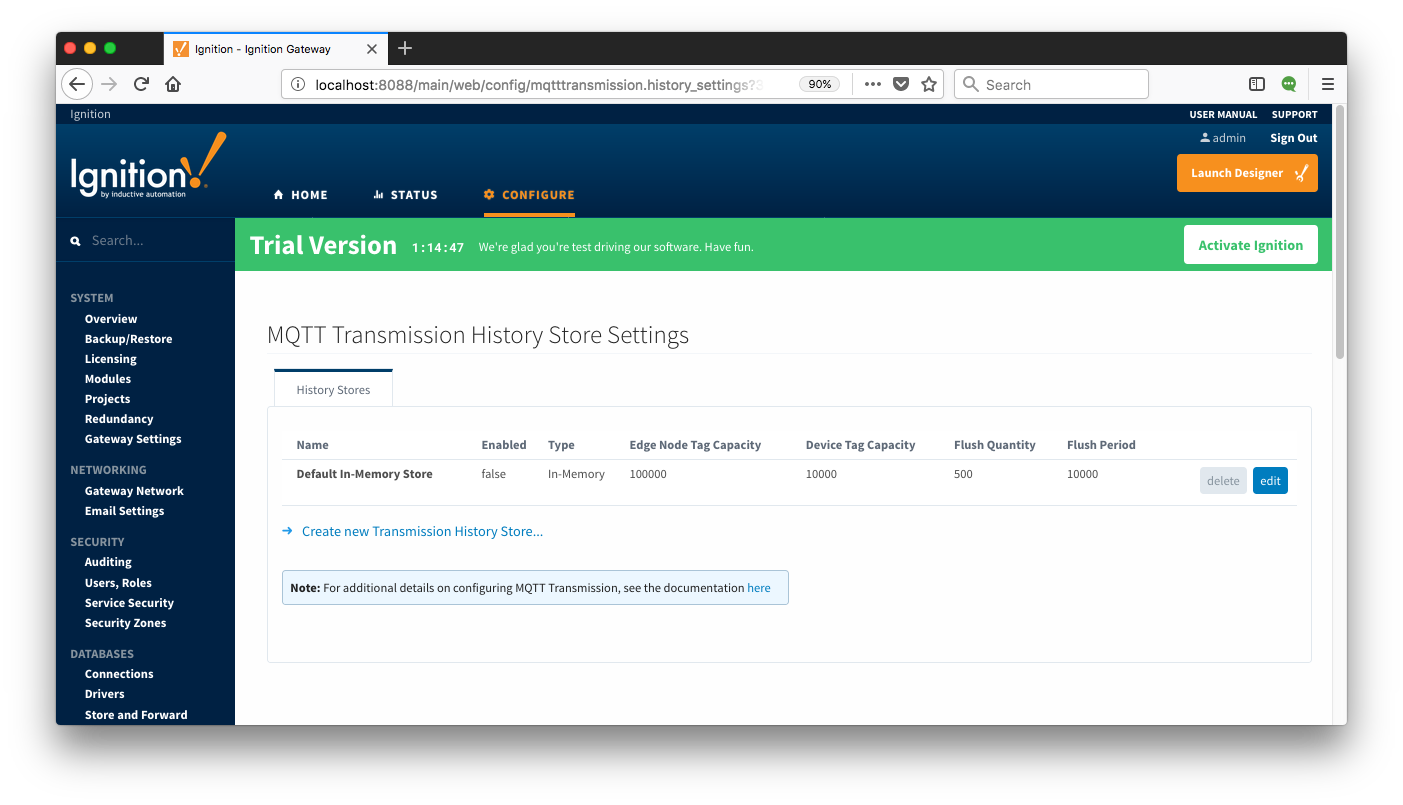Click the Edge Node Tag Capacity value 100000

pyautogui.click(x=648, y=474)
